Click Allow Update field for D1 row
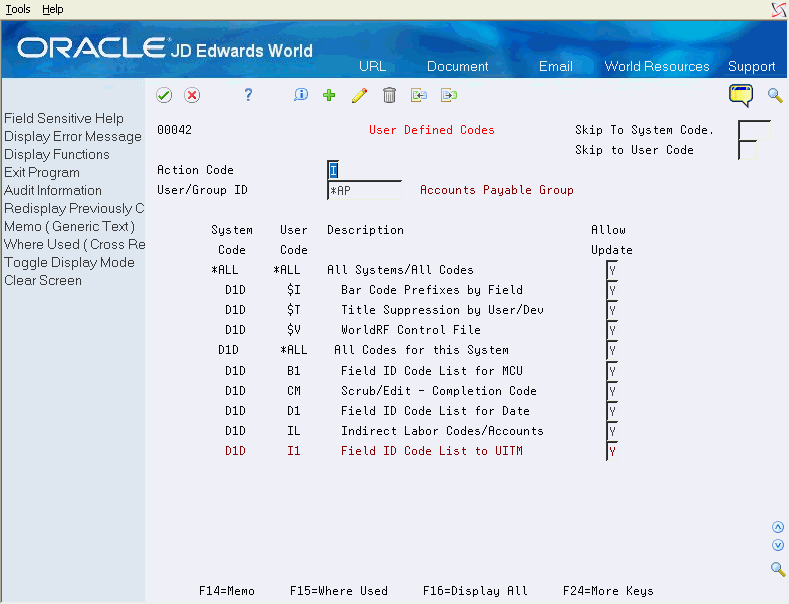Image resolution: width=789 pixels, height=604 pixels. 612,411
